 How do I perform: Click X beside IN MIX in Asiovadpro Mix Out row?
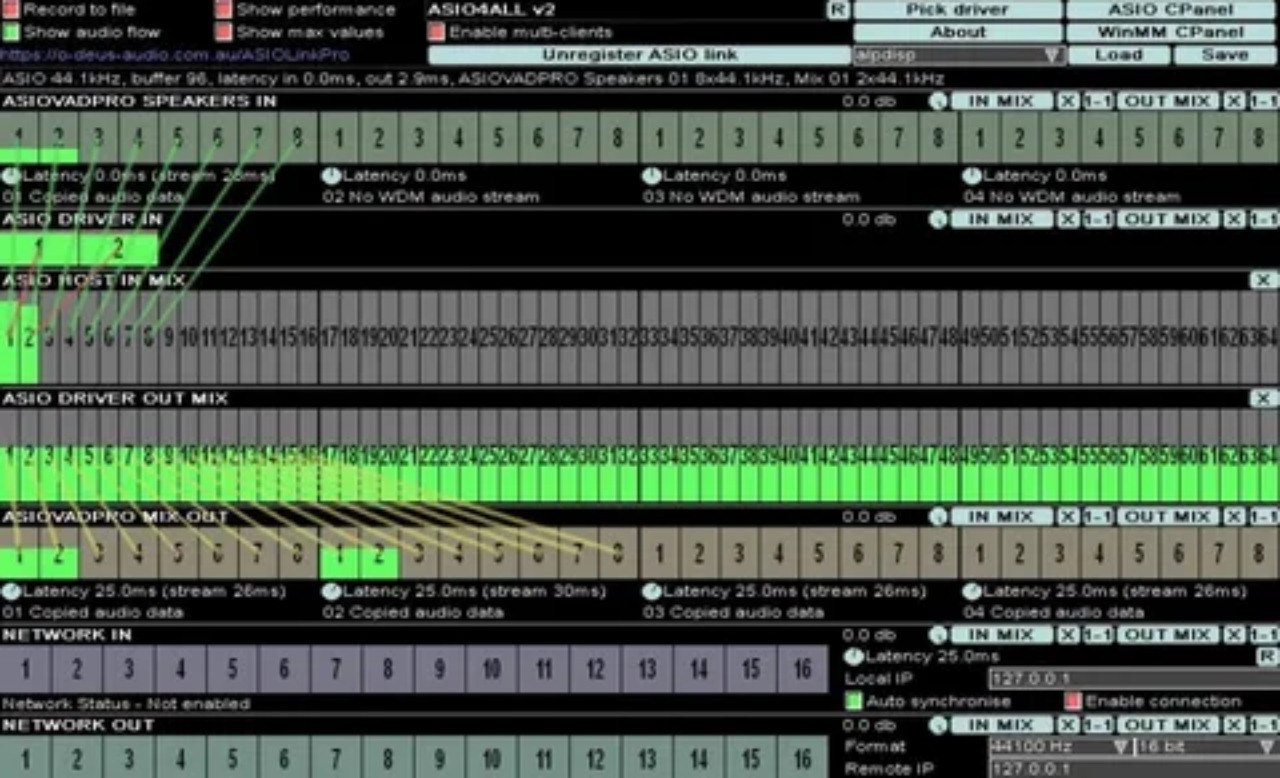tap(1068, 517)
